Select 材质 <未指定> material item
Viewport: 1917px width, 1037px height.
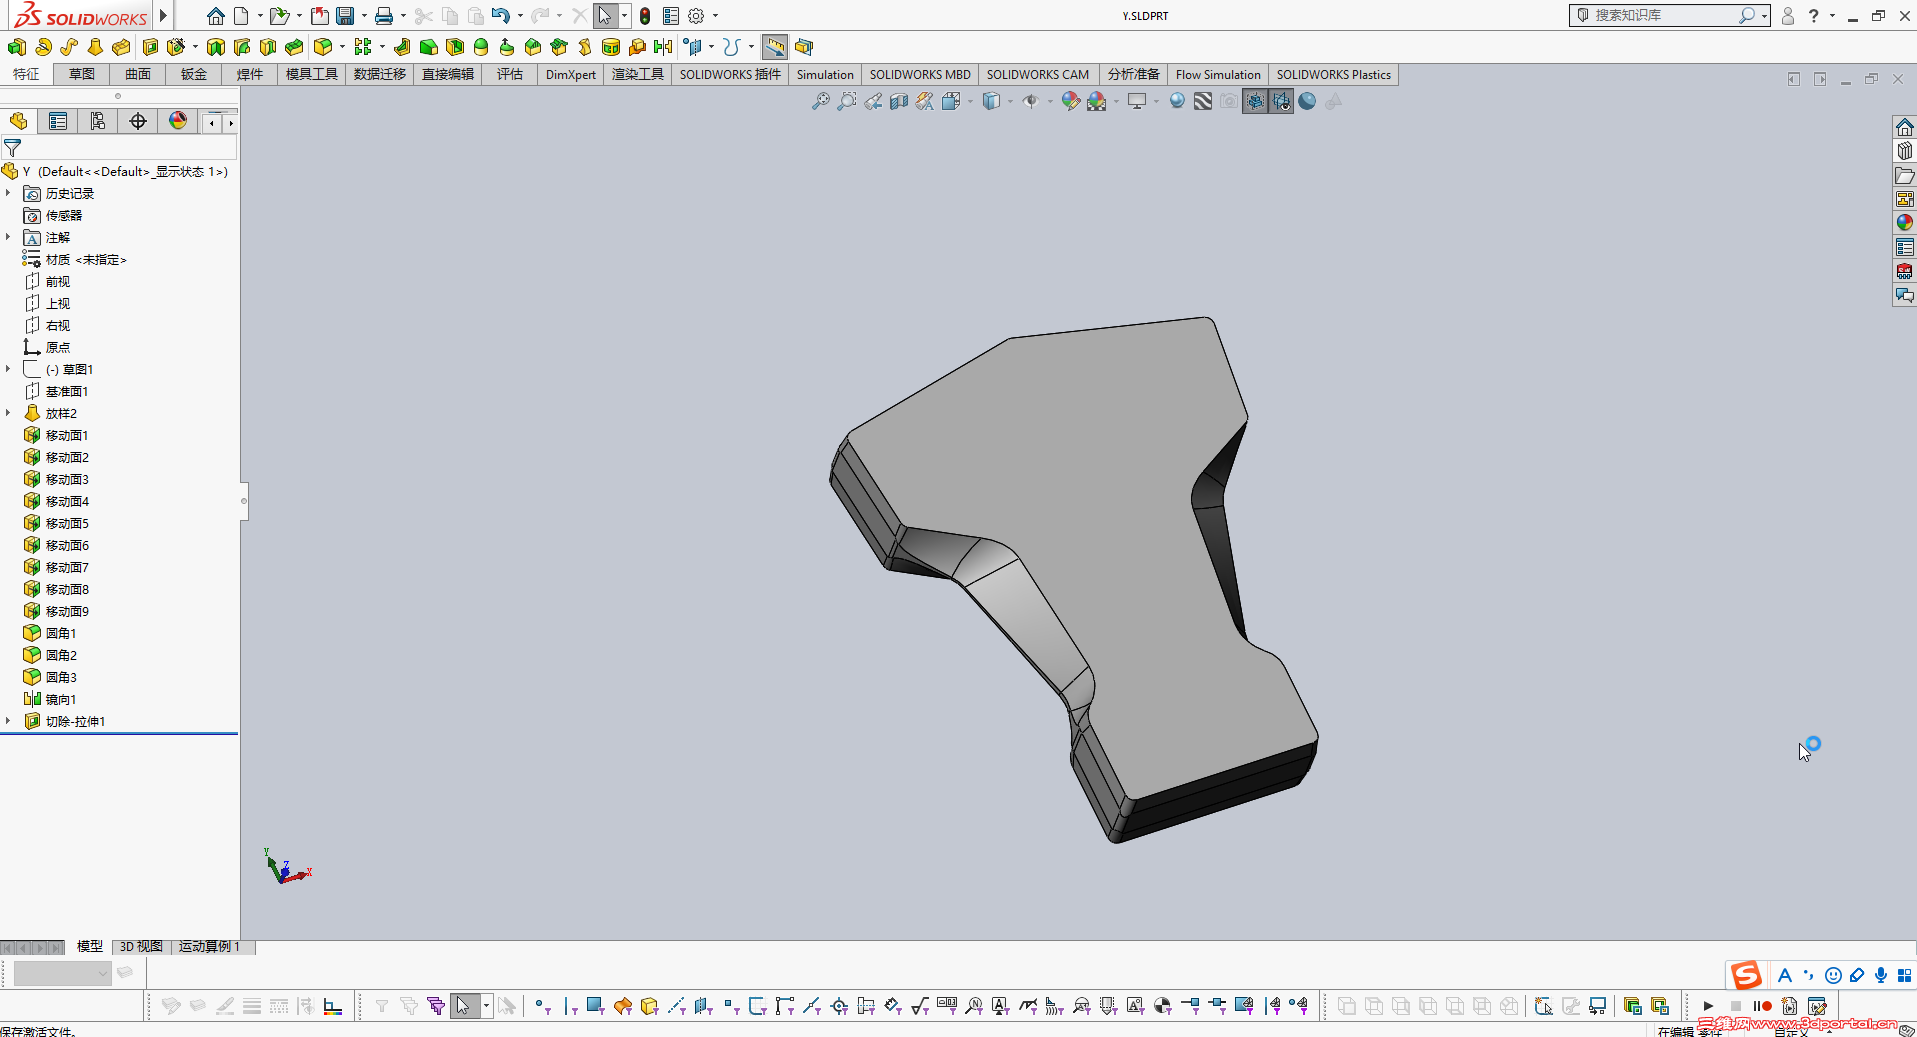click(x=86, y=259)
